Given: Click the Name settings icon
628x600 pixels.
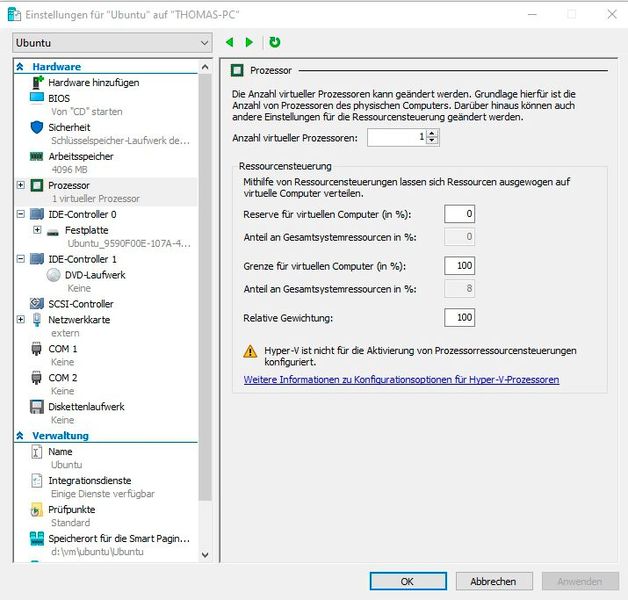Looking at the screenshot, I should coord(36,452).
